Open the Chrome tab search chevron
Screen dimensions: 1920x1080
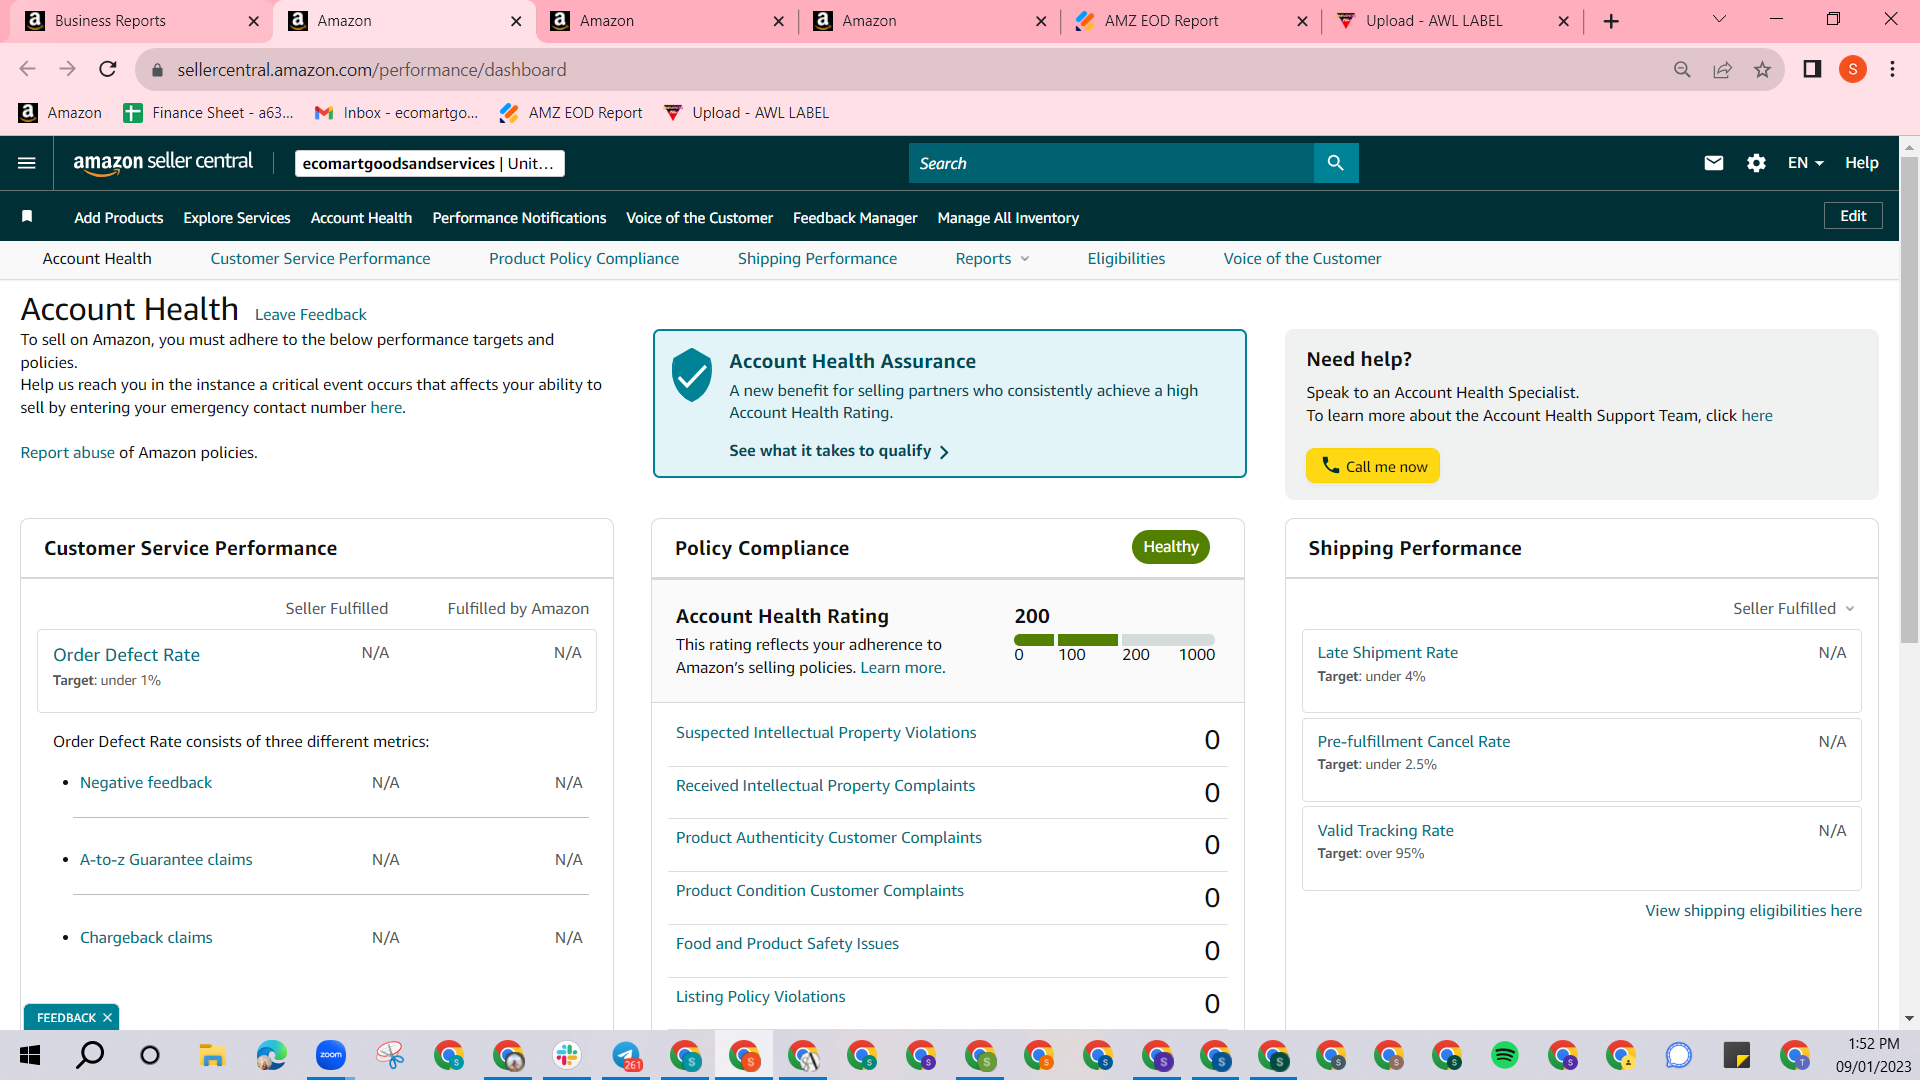click(x=1719, y=20)
